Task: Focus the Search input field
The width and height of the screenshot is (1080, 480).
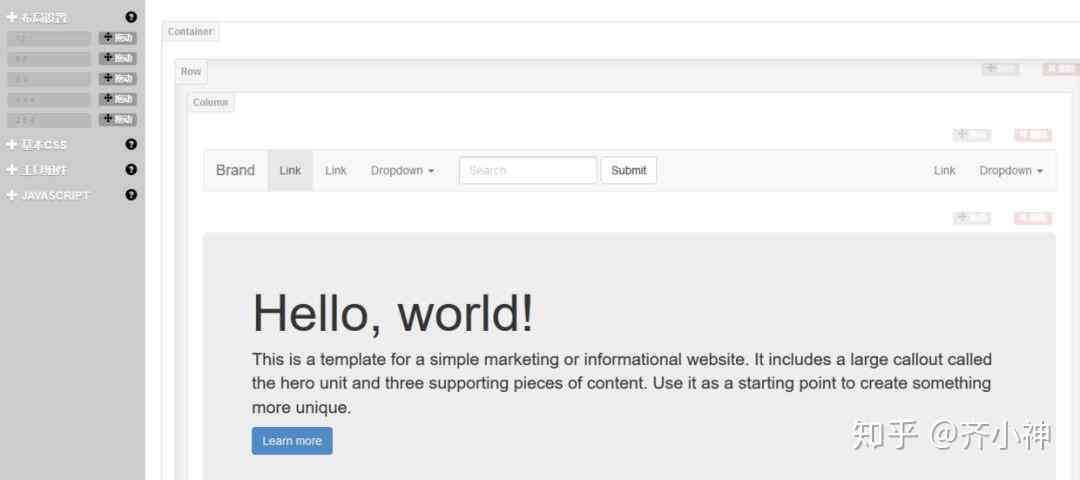Action: 528,170
